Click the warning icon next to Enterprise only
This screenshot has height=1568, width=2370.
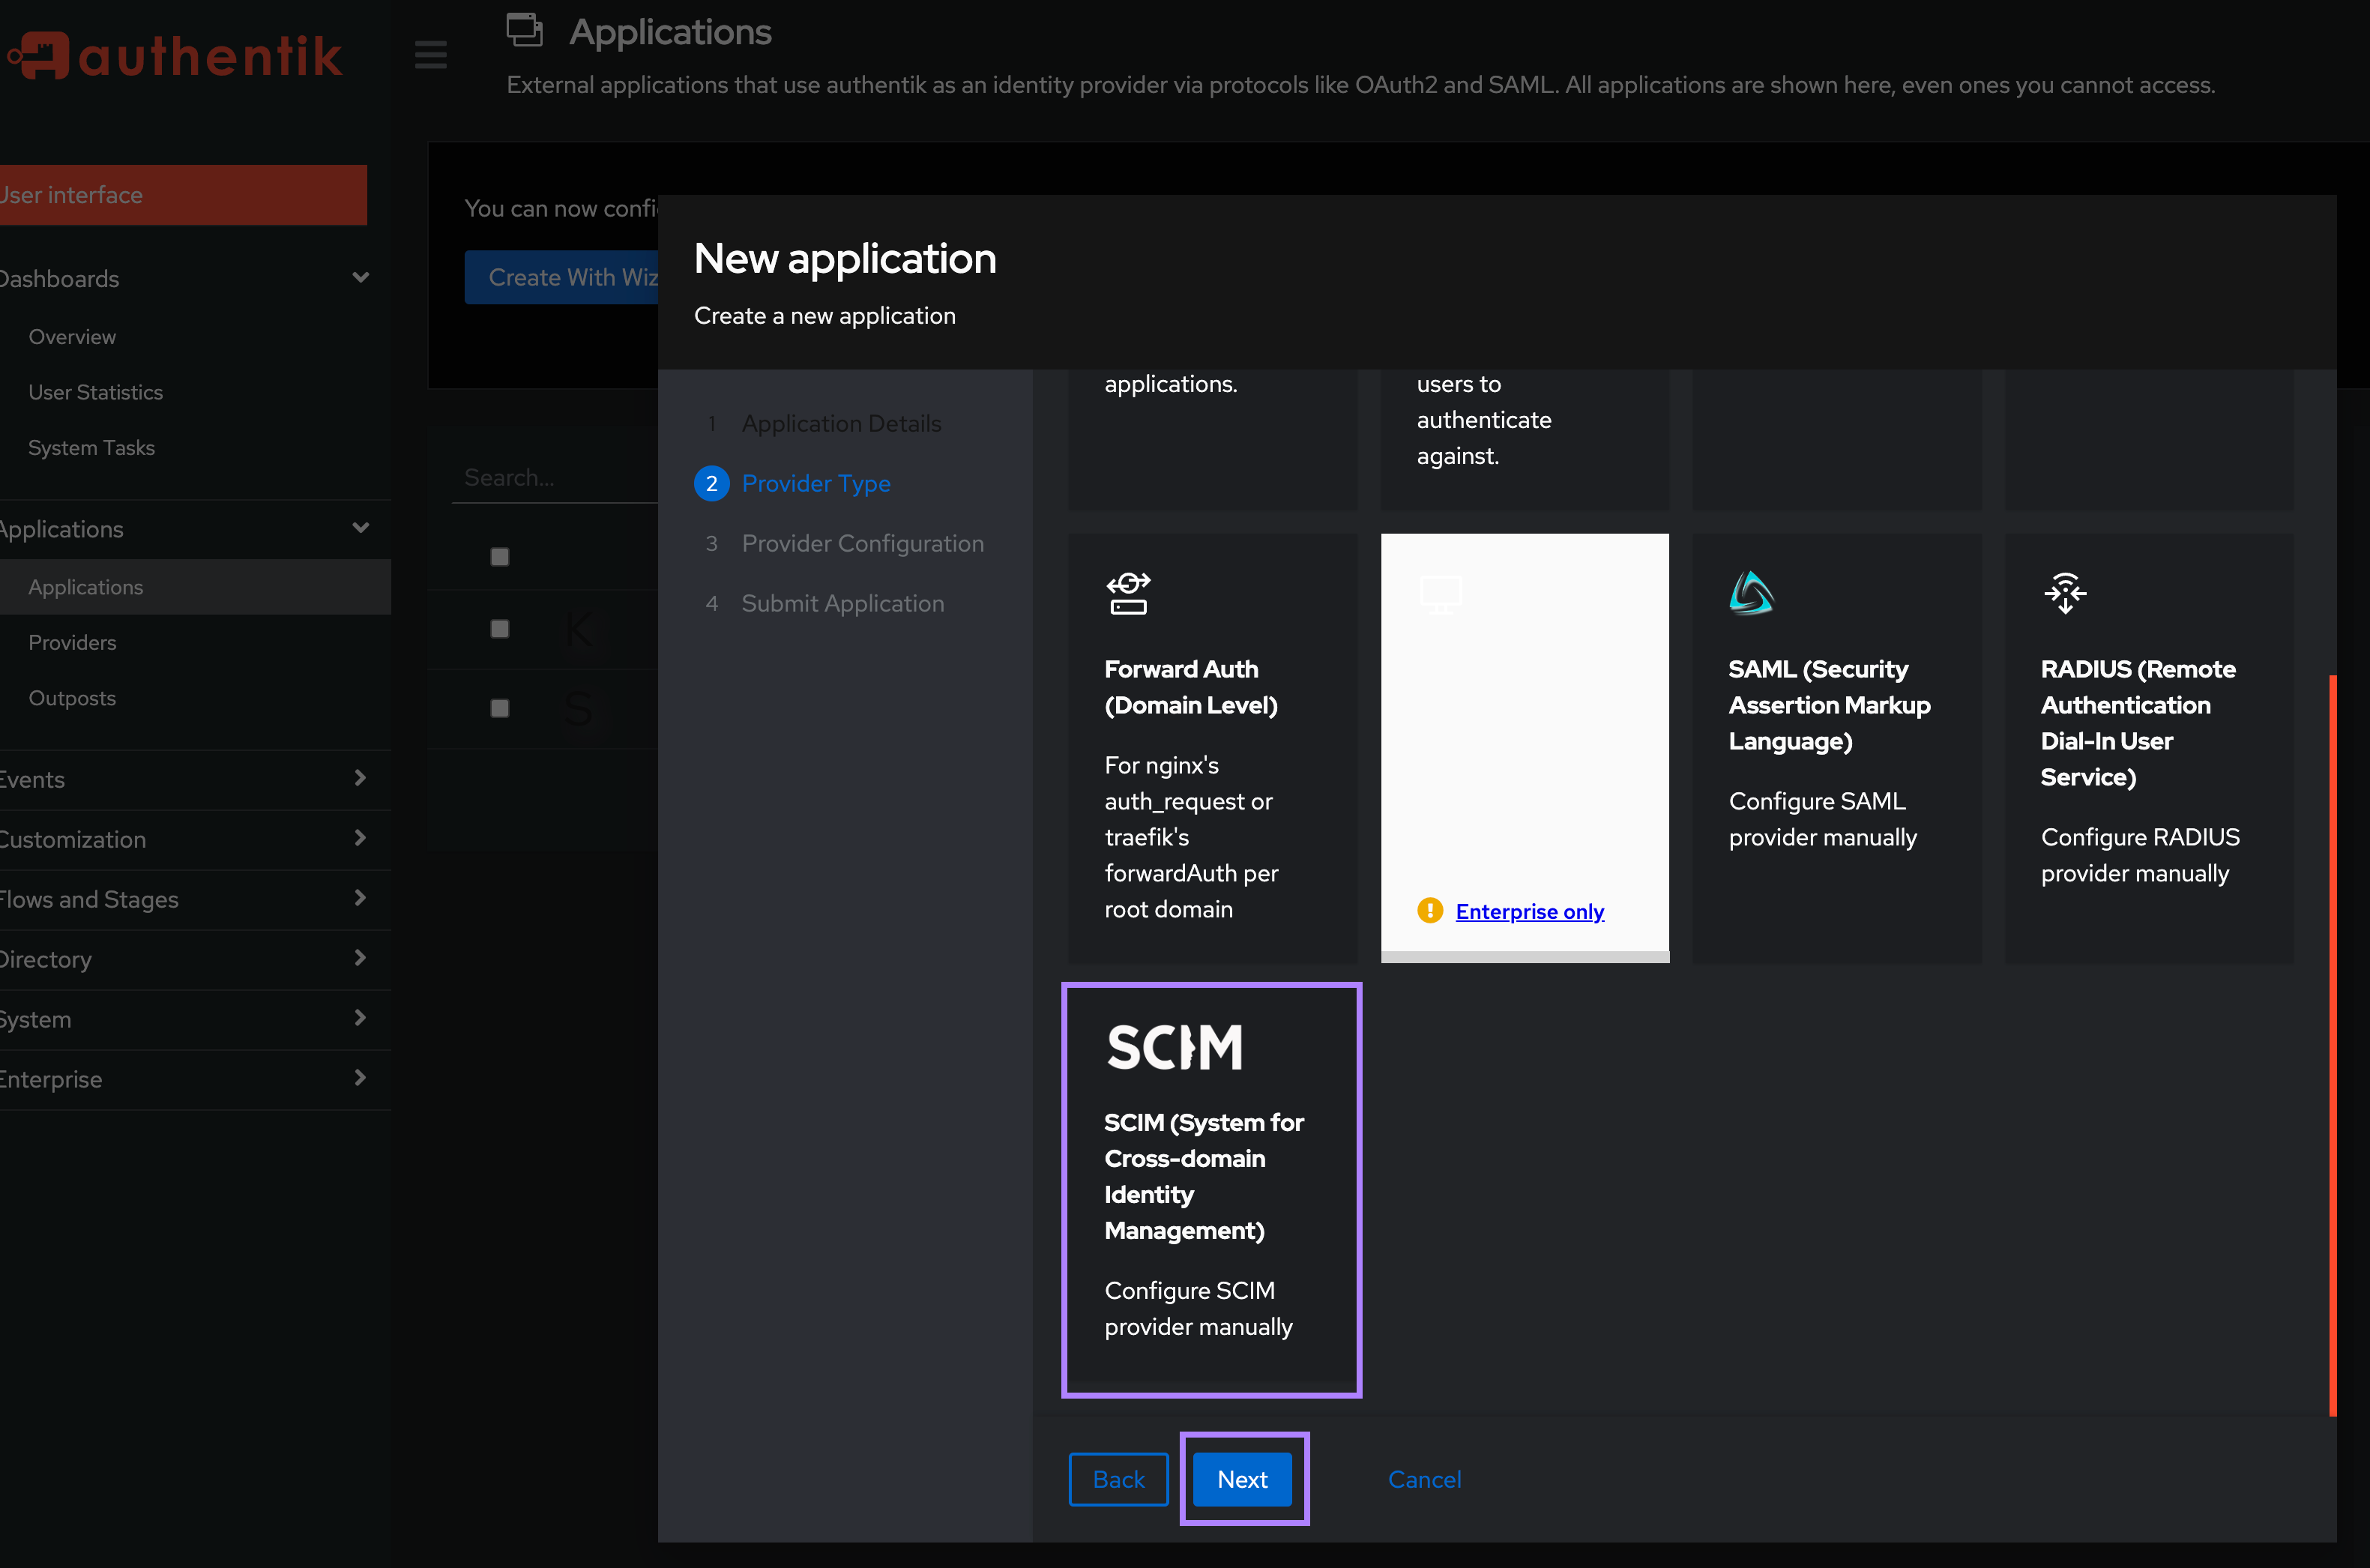[x=1429, y=911]
